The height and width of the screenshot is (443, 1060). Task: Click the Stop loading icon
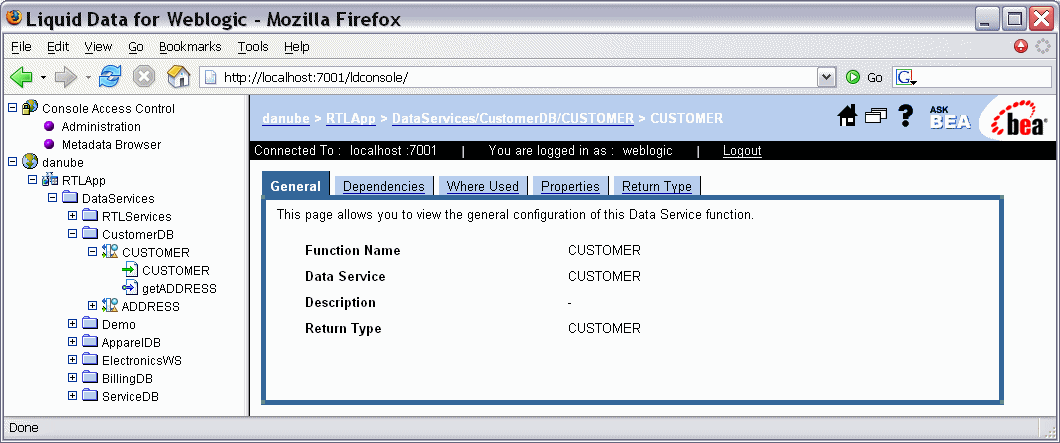click(143, 76)
